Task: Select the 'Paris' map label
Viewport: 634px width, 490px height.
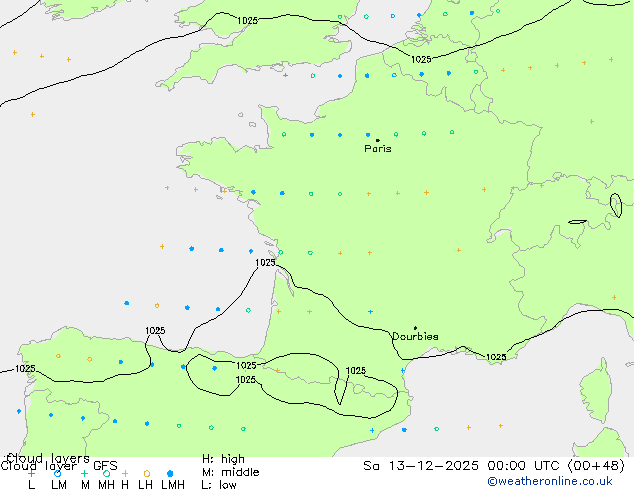Action: [378, 149]
